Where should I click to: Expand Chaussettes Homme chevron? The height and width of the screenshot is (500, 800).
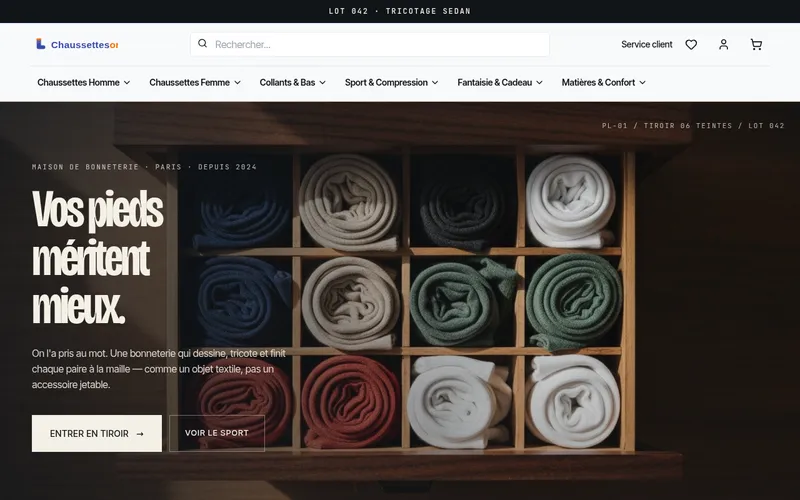[x=127, y=83]
